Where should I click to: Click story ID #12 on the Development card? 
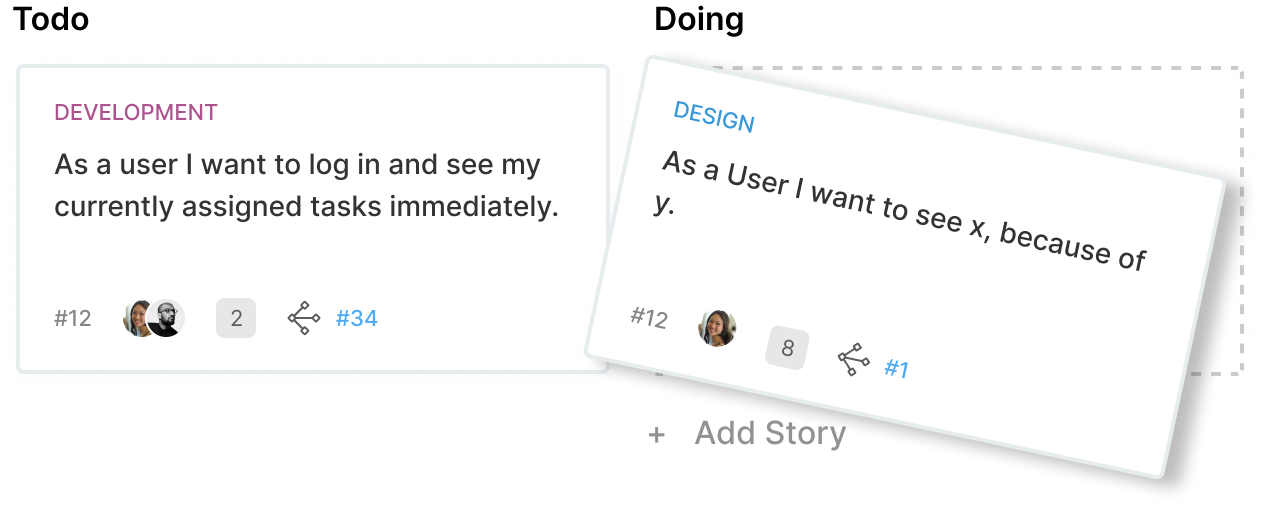(x=73, y=318)
